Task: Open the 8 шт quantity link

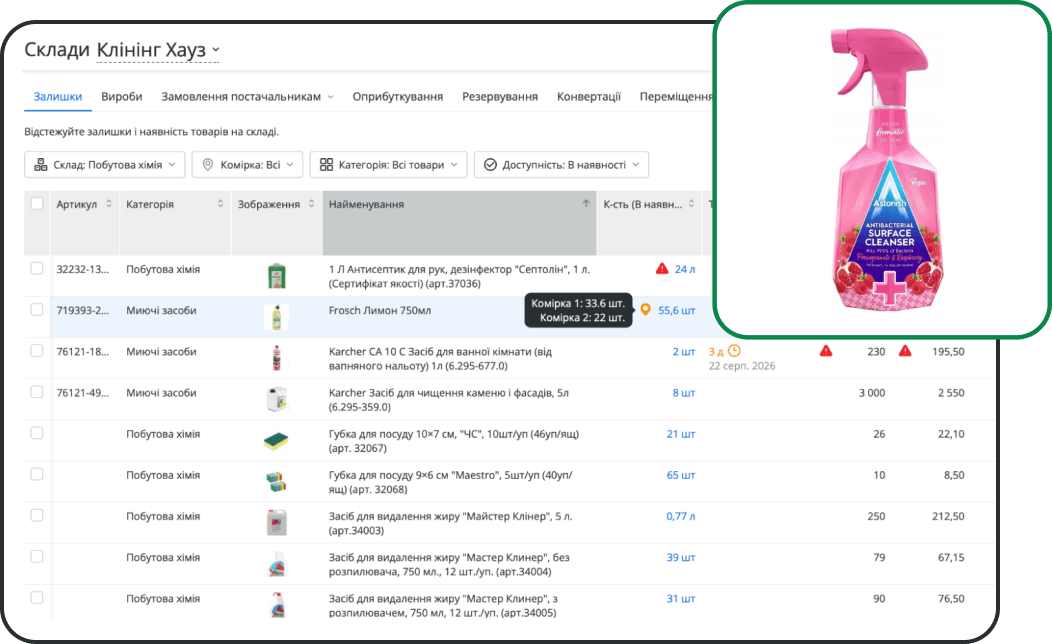Action: pyautogui.click(x=684, y=392)
